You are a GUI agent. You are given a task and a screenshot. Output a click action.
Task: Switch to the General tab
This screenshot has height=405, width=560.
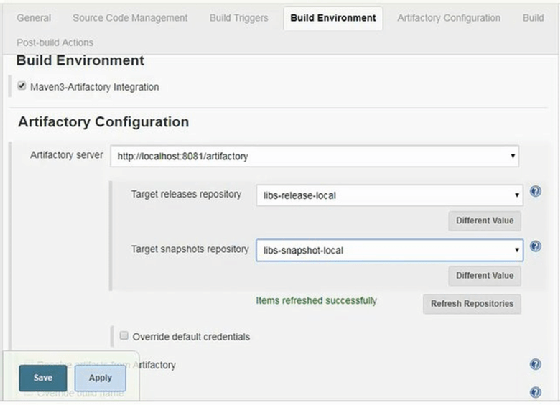coord(34,18)
